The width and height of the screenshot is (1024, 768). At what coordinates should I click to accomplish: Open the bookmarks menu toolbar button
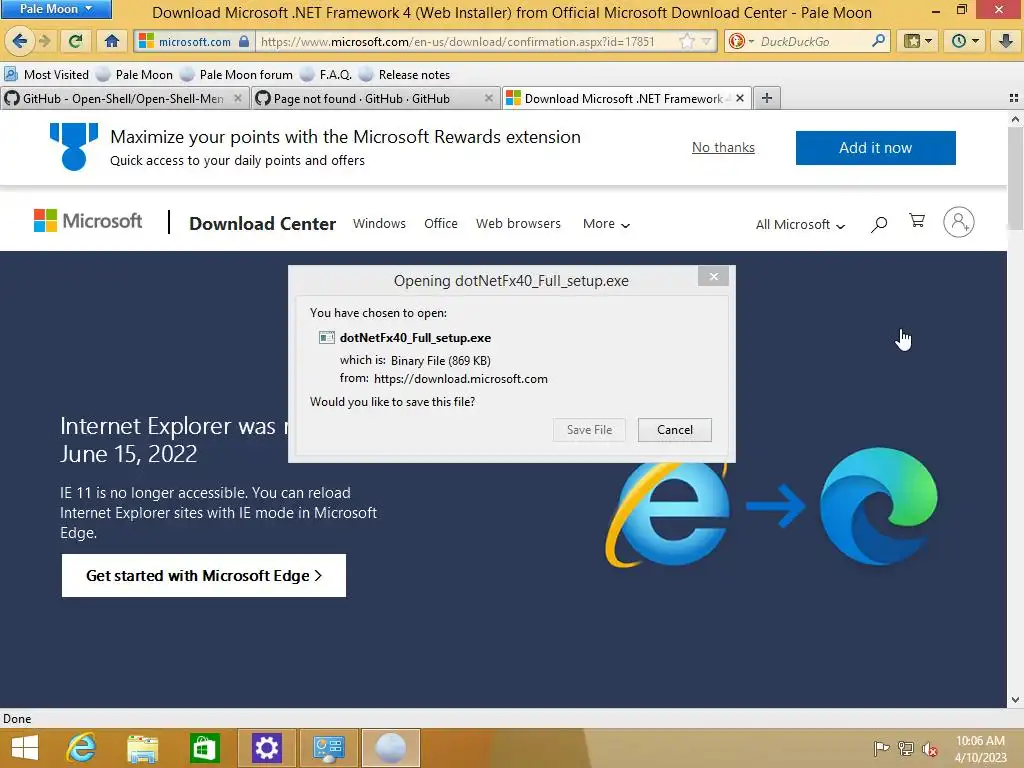[x=918, y=41]
